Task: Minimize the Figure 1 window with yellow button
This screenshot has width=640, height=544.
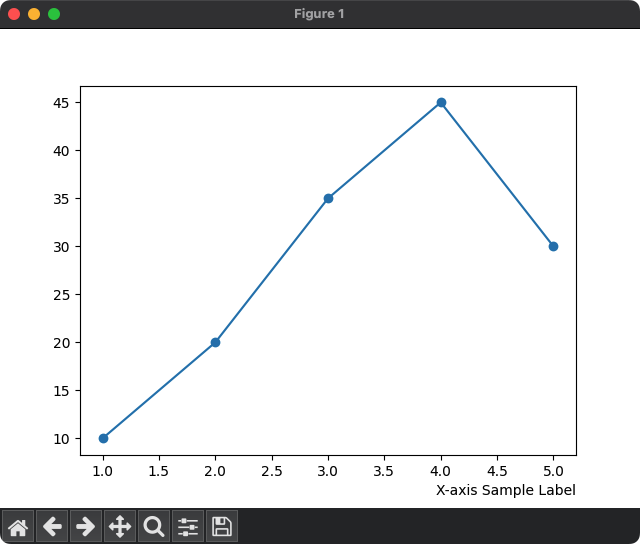Action: (x=34, y=14)
